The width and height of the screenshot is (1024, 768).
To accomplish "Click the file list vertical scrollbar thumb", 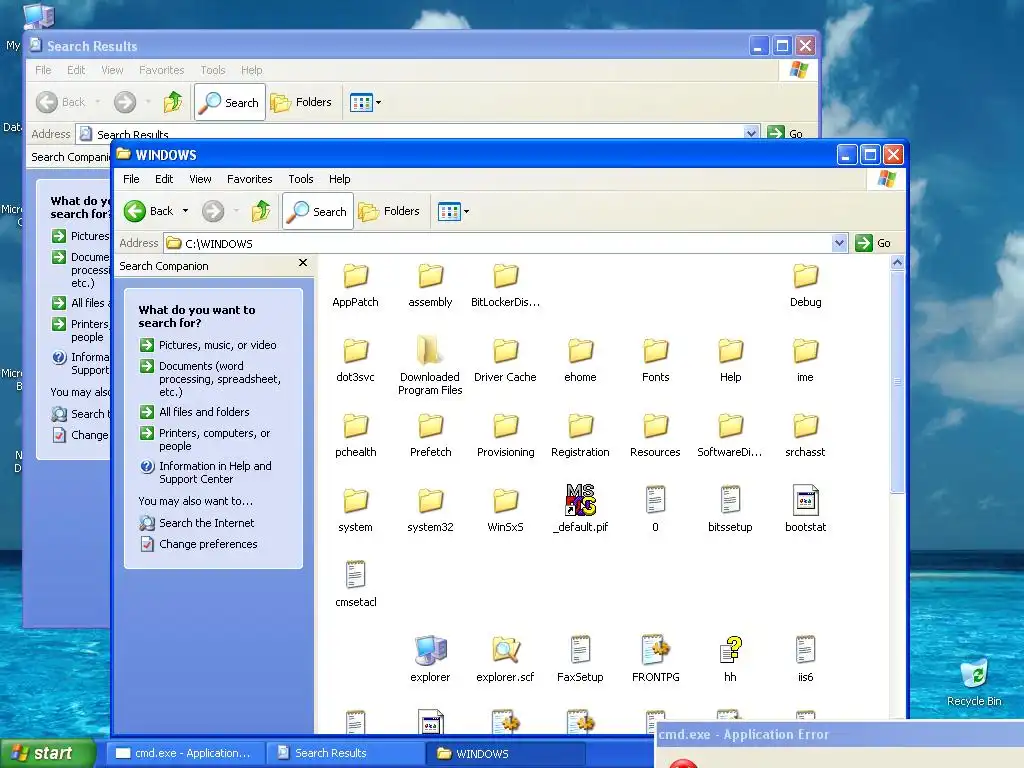I will 897,382.
